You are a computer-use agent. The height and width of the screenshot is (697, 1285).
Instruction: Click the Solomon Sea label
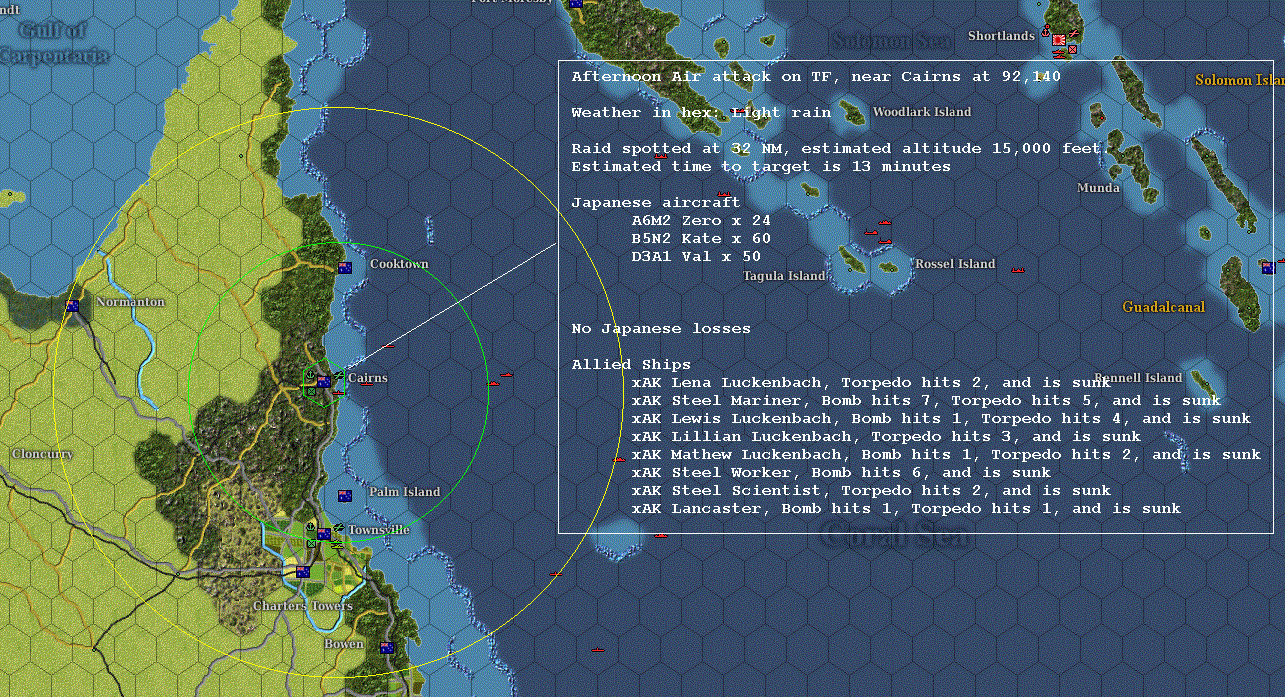coord(889,41)
